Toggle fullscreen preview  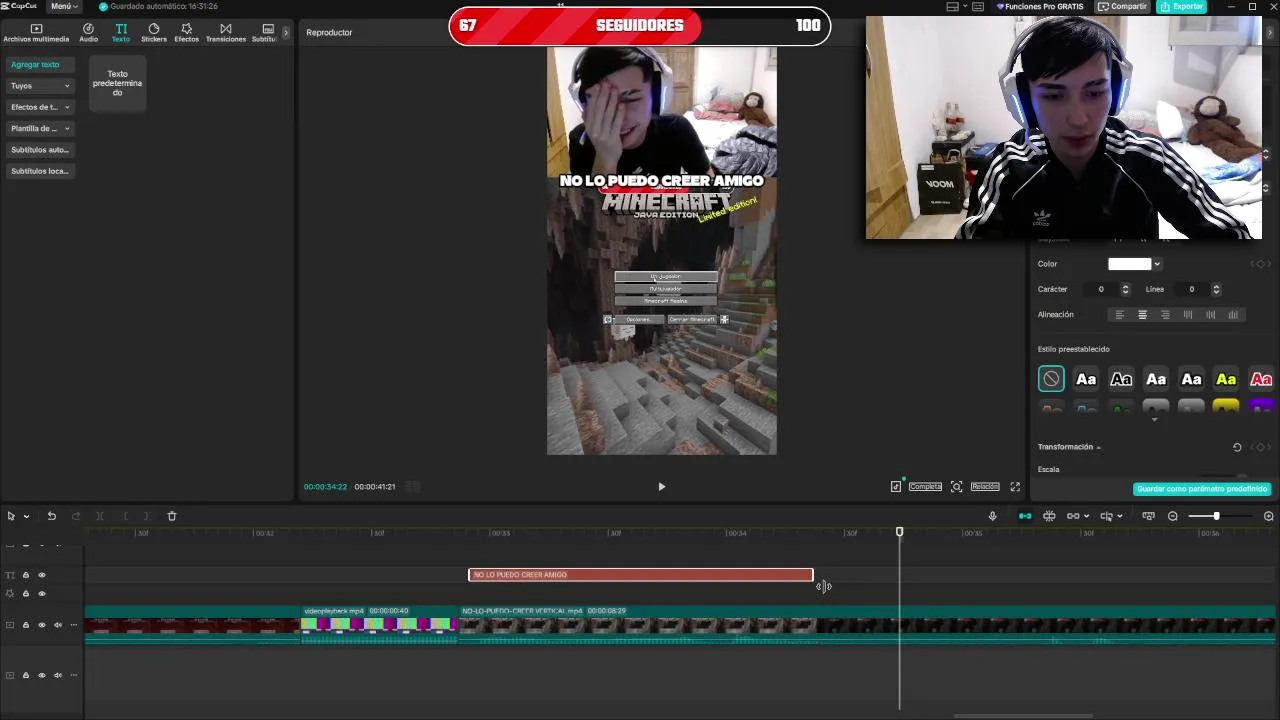tap(1015, 487)
